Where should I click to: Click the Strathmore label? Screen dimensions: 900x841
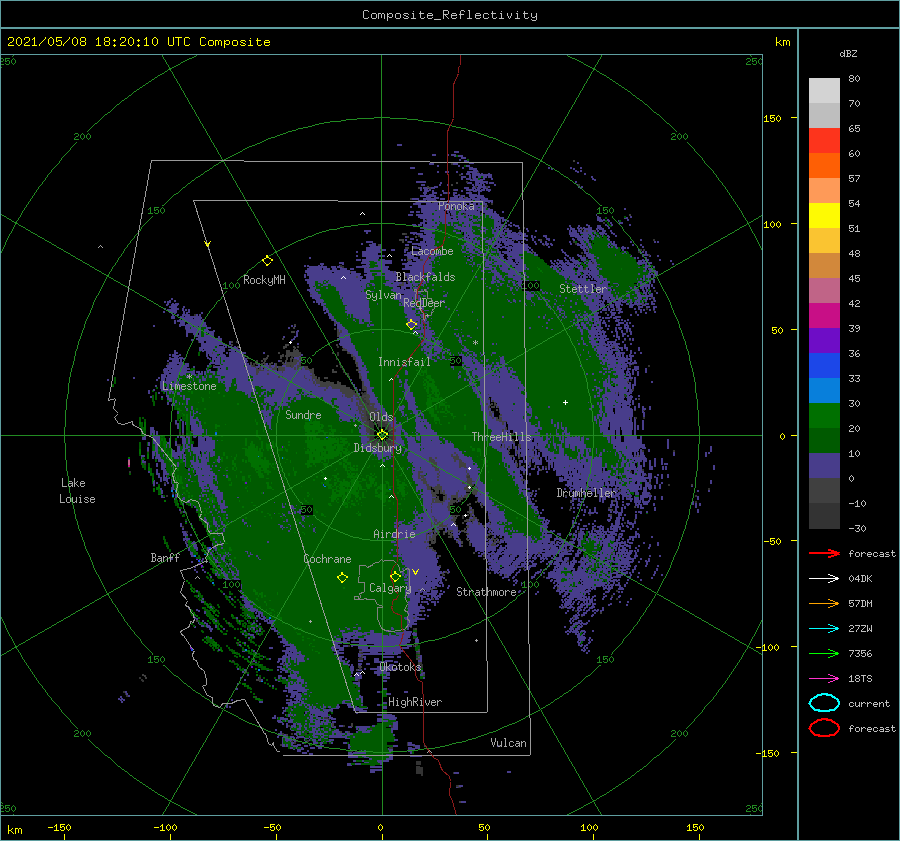coord(486,592)
